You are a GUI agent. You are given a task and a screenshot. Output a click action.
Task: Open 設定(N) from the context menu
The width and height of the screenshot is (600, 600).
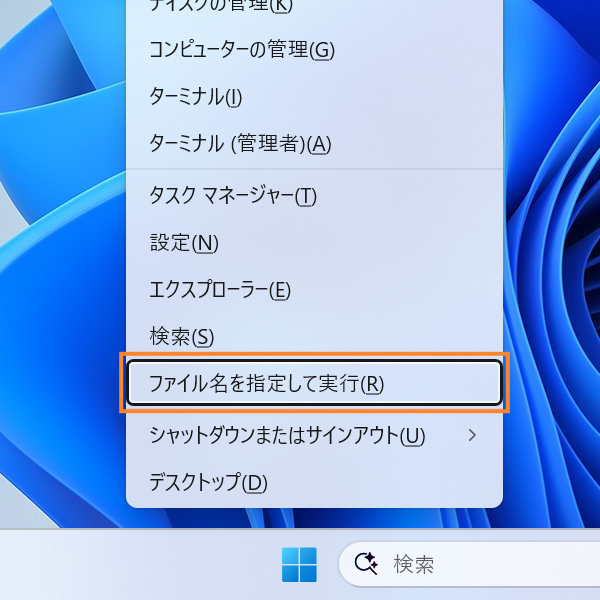click(x=314, y=243)
